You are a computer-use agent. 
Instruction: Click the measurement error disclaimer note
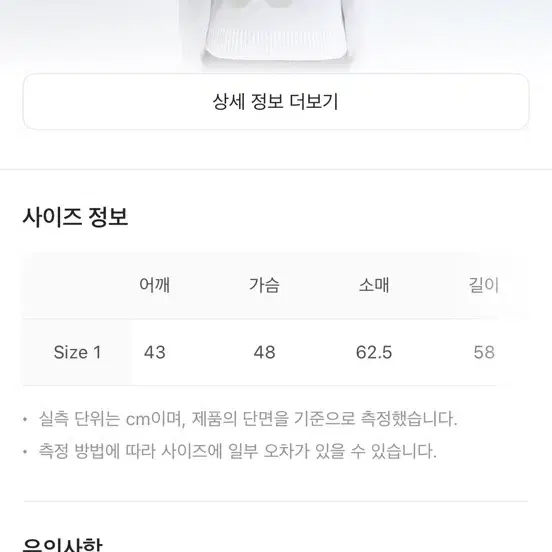(x=238, y=451)
